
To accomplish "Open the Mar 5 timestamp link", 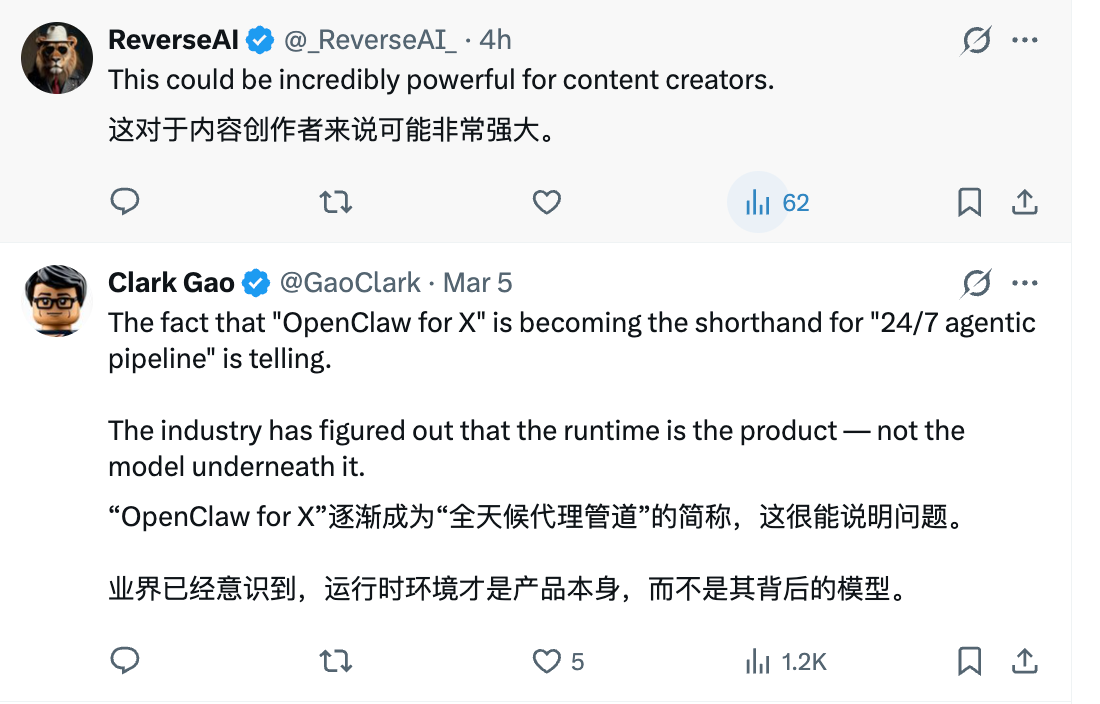I will click(477, 284).
